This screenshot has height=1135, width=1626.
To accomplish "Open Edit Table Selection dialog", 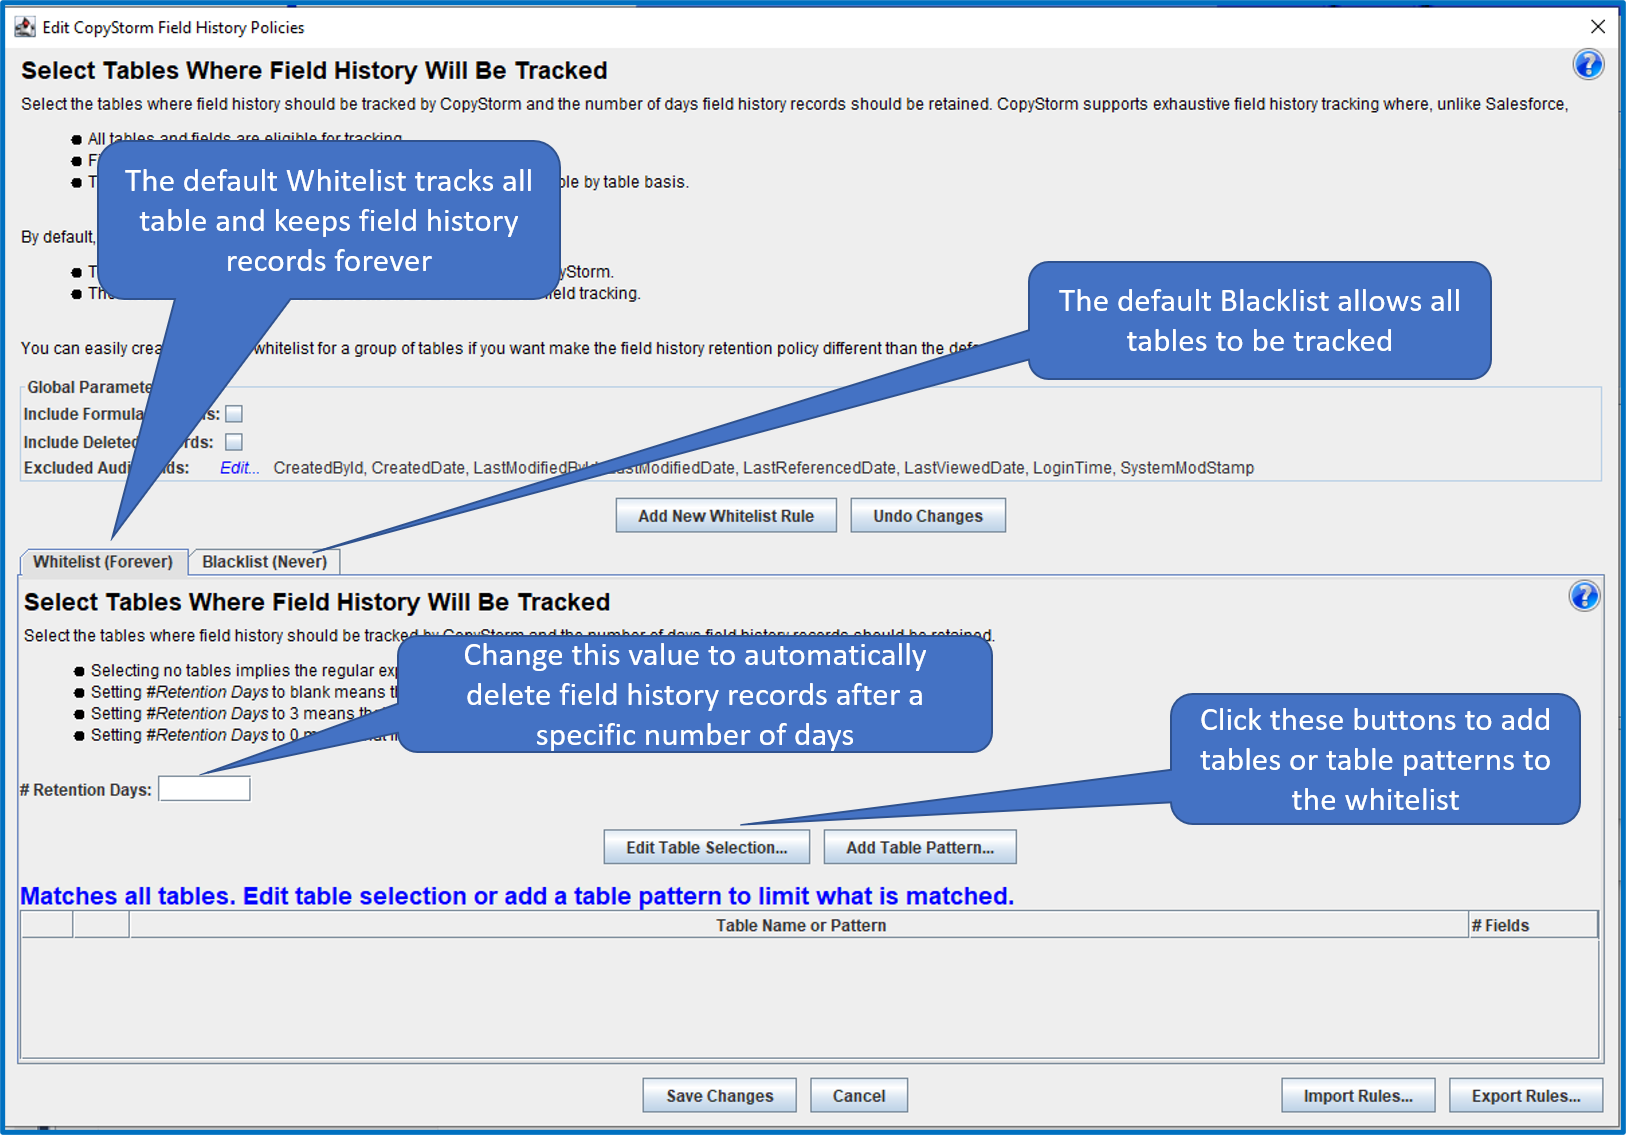I will [x=707, y=847].
